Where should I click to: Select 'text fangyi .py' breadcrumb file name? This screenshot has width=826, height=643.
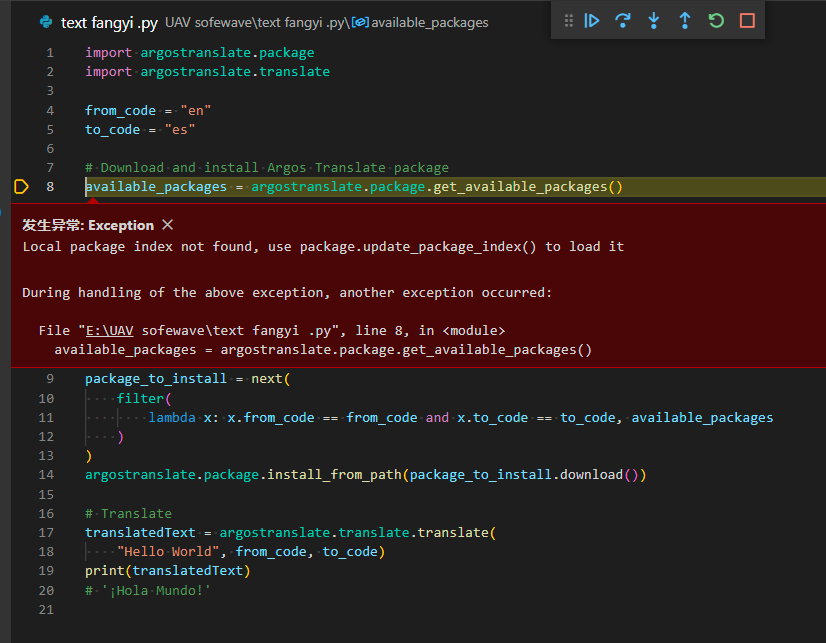click(x=109, y=23)
